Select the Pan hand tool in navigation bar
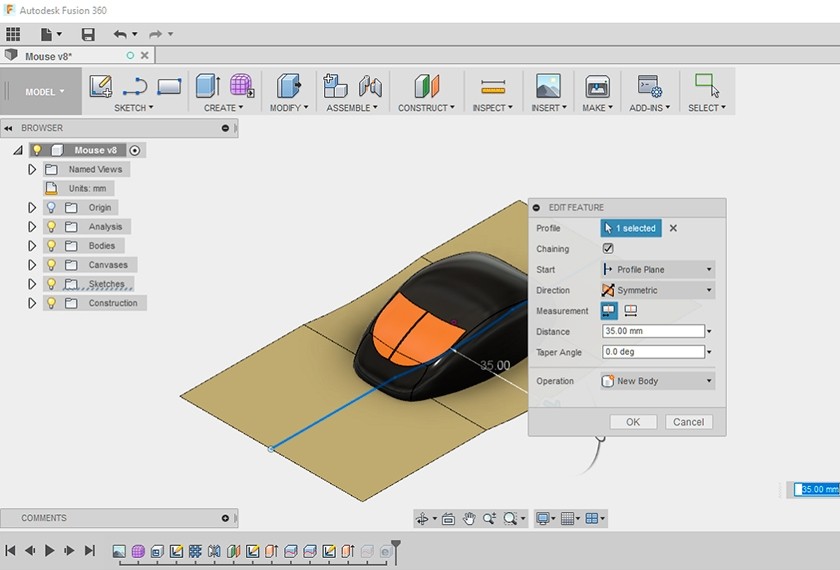The height and width of the screenshot is (570, 840). point(468,518)
